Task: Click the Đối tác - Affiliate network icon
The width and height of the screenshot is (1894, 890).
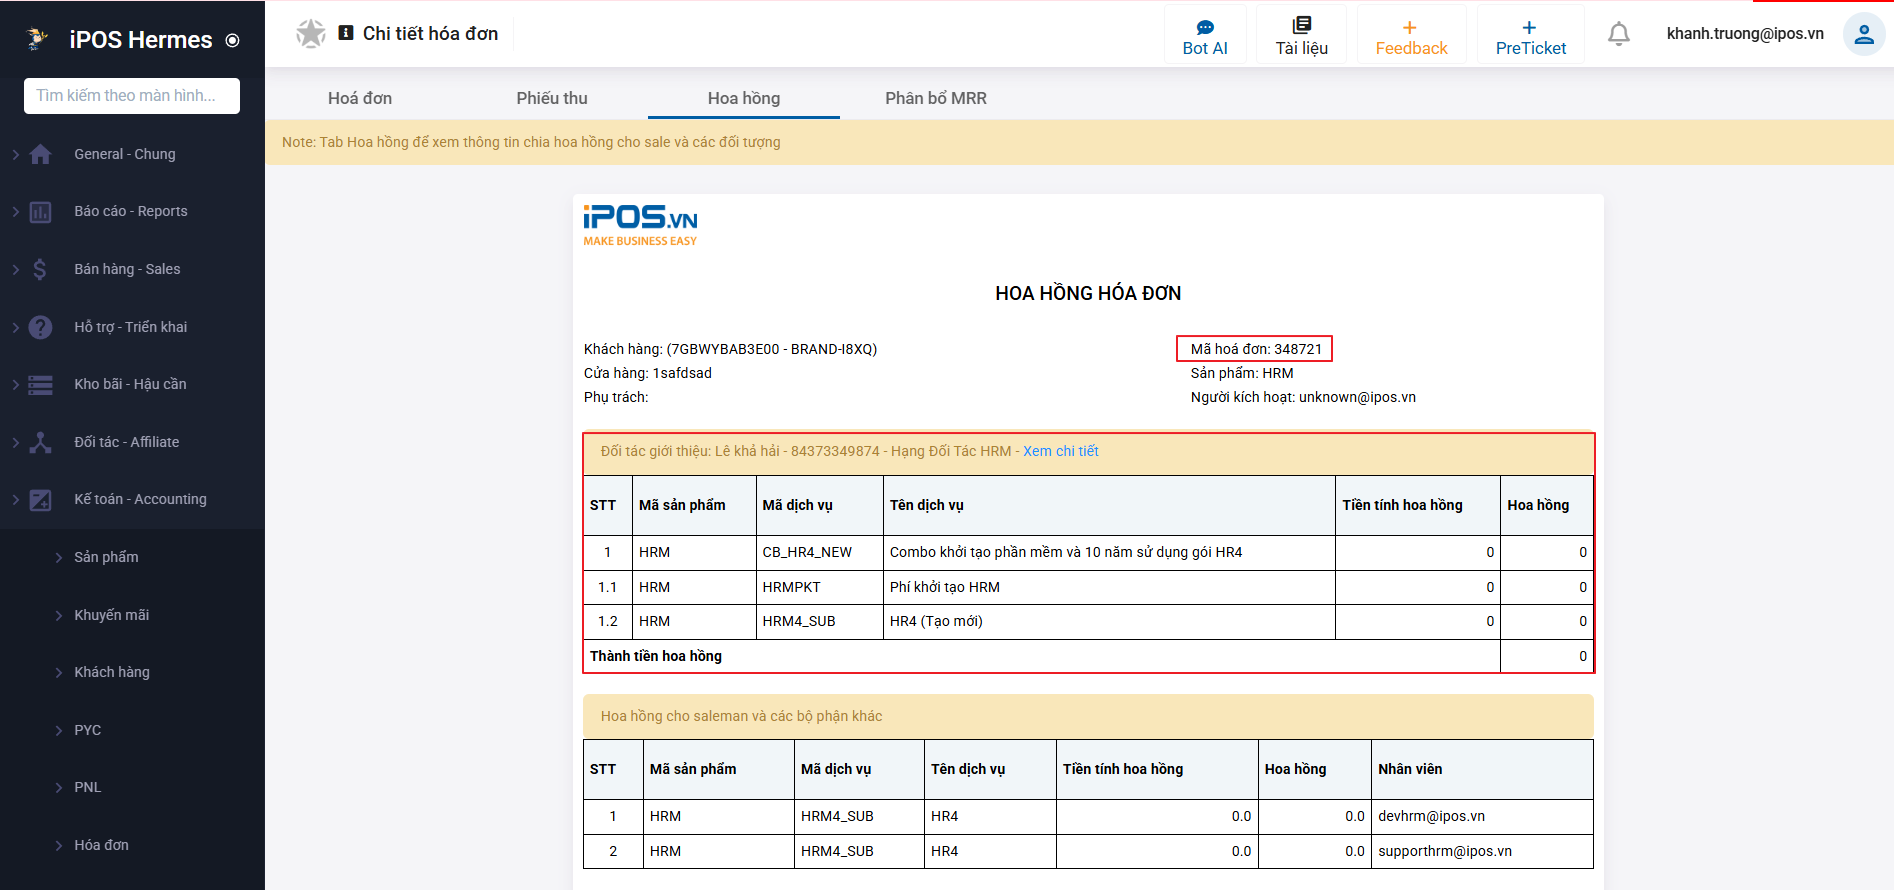Action: [41, 442]
